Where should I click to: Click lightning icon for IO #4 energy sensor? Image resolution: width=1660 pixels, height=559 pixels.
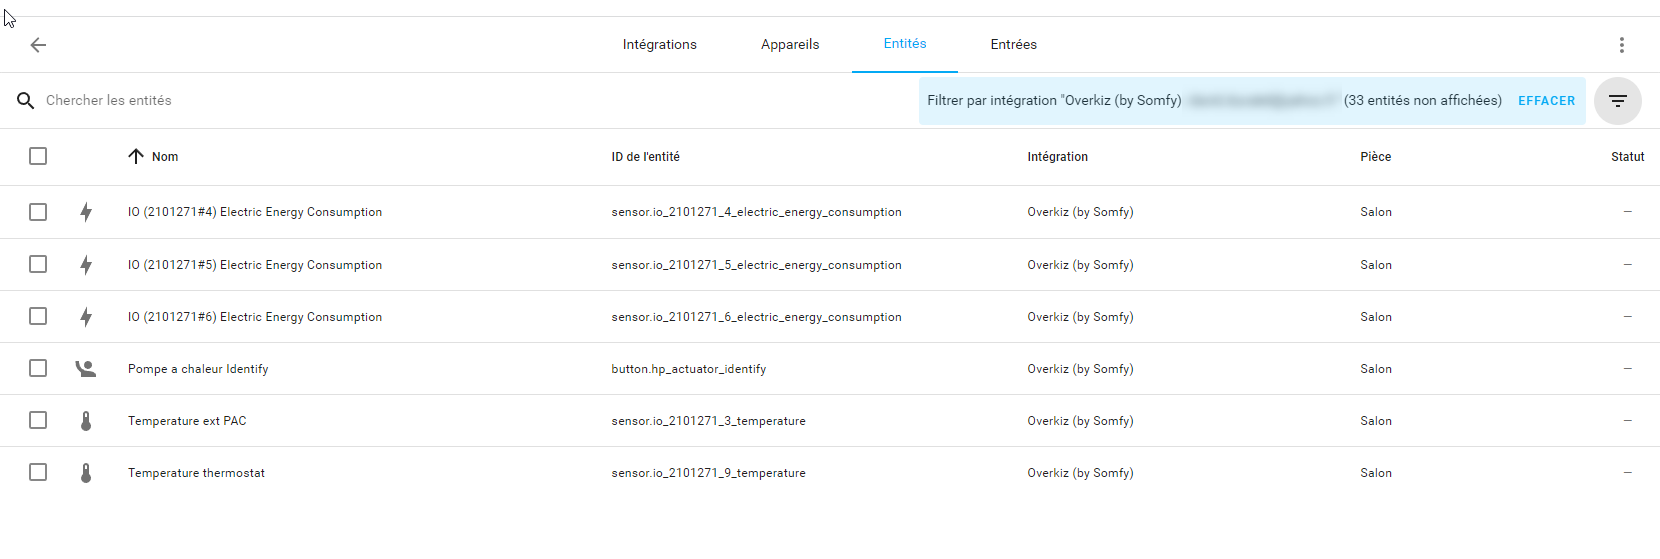[x=86, y=212]
